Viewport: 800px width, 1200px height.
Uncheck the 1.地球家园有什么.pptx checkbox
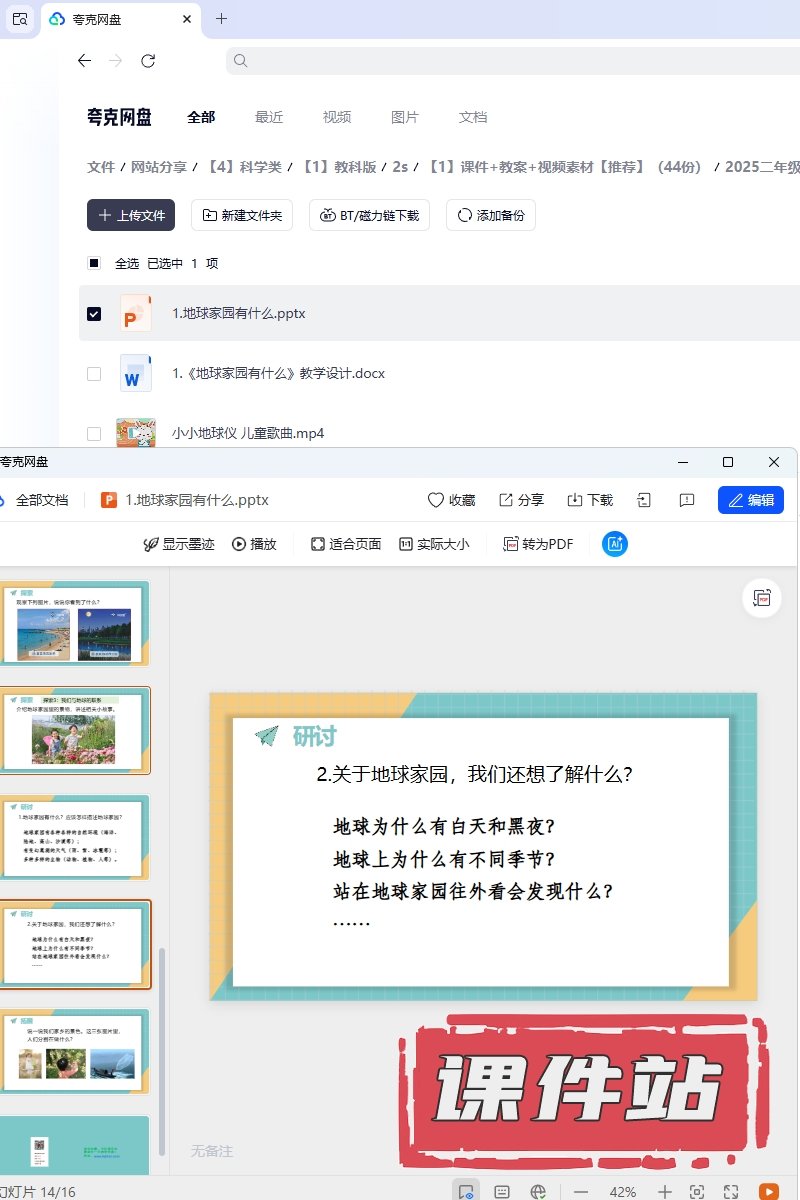94,314
